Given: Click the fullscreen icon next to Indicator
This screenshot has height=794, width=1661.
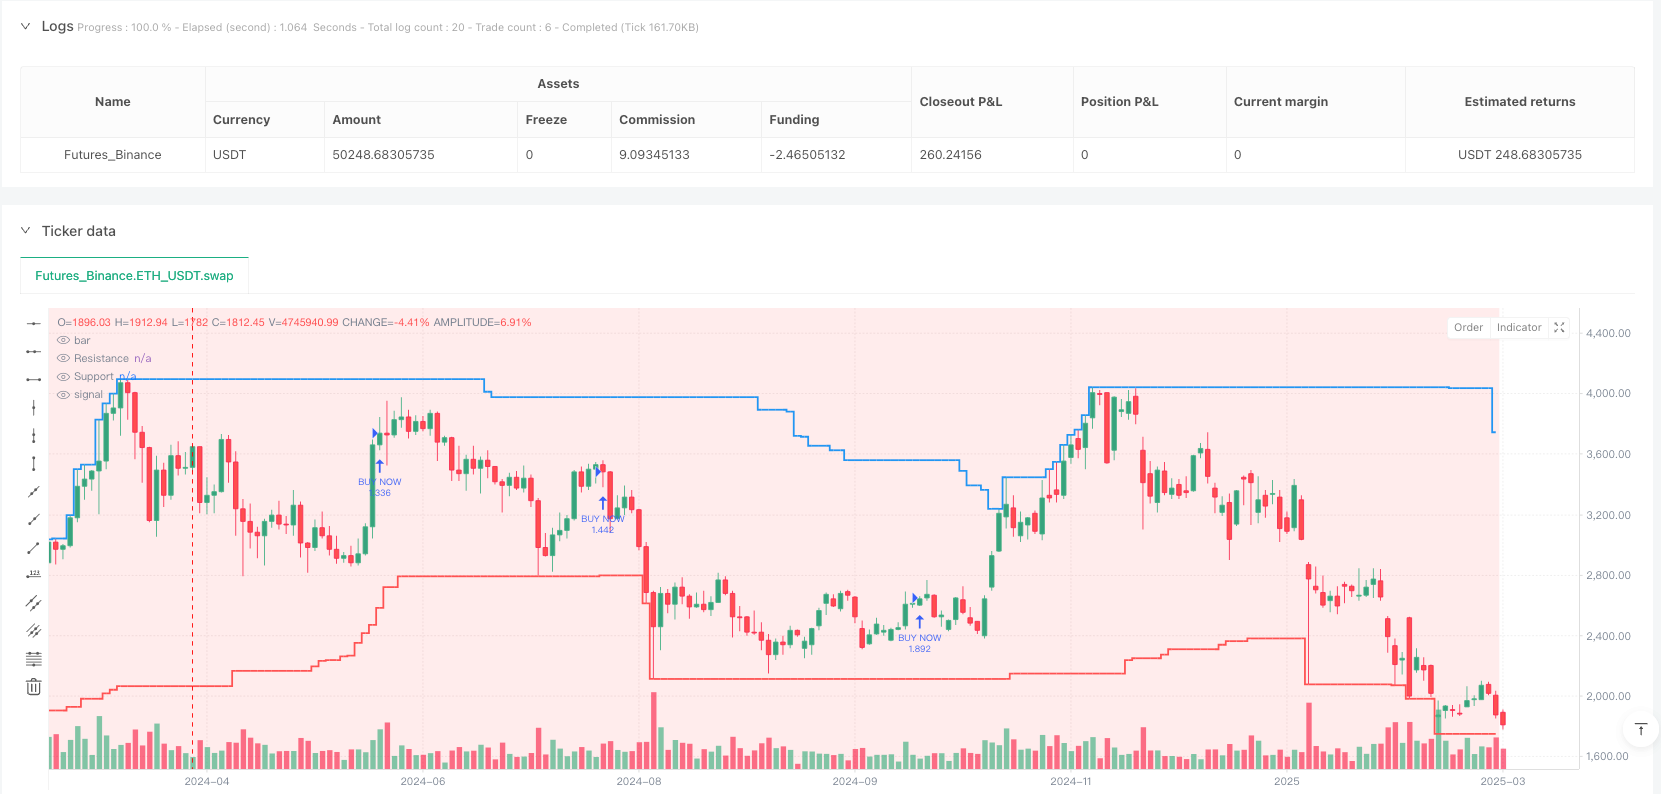Looking at the screenshot, I should point(1559,327).
